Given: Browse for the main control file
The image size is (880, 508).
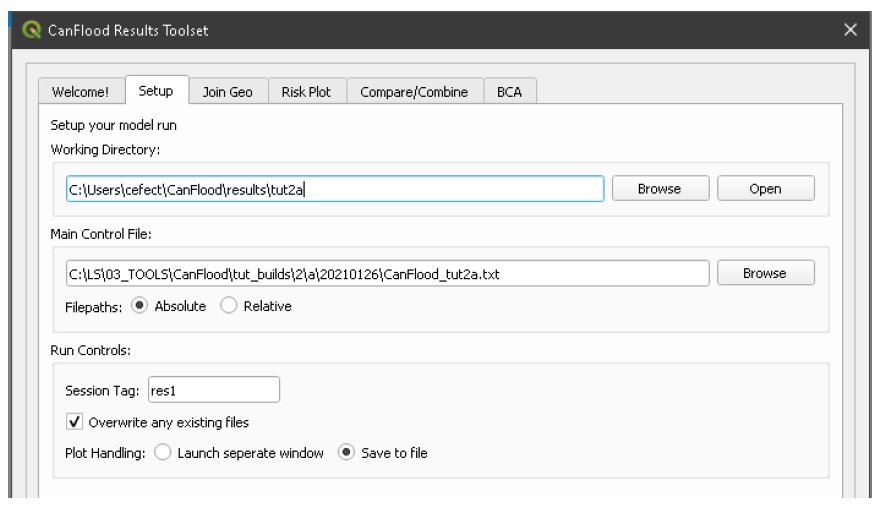Looking at the screenshot, I should [766, 273].
